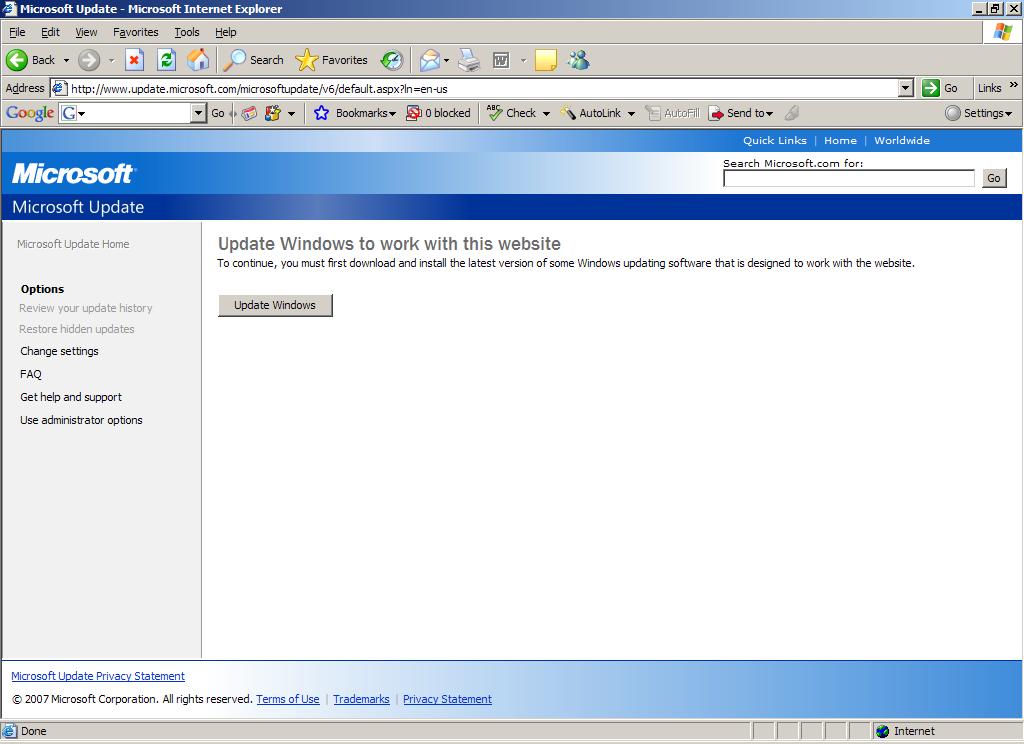Click the 0 blocked popup blocker
The height and width of the screenshot is (744, 1024).
coord(438,113)
